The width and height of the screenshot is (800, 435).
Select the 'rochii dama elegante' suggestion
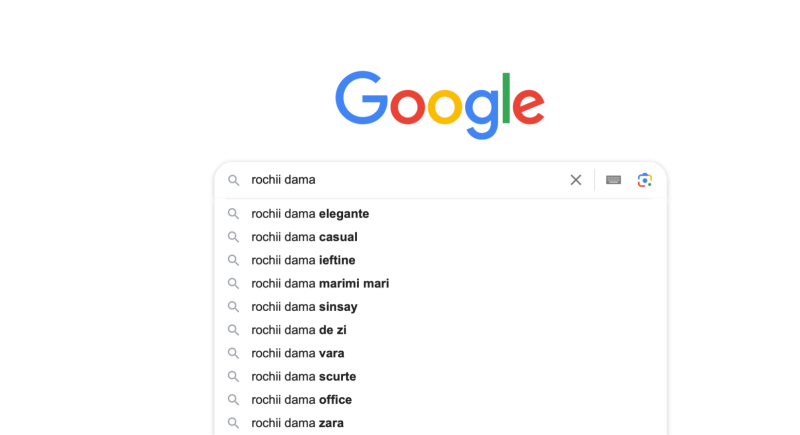310,214
